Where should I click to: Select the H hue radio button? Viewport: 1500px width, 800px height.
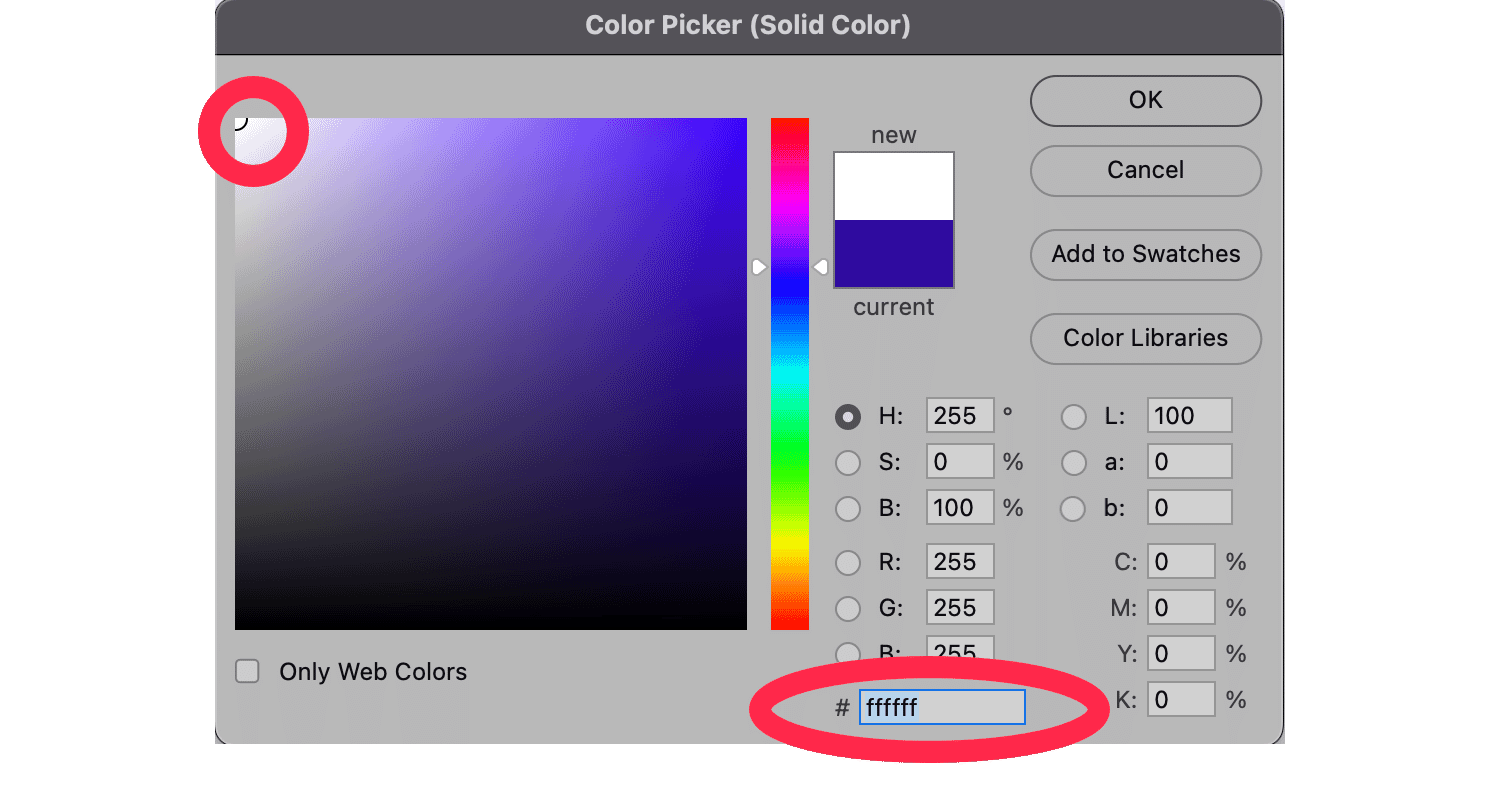coord(848,417)
